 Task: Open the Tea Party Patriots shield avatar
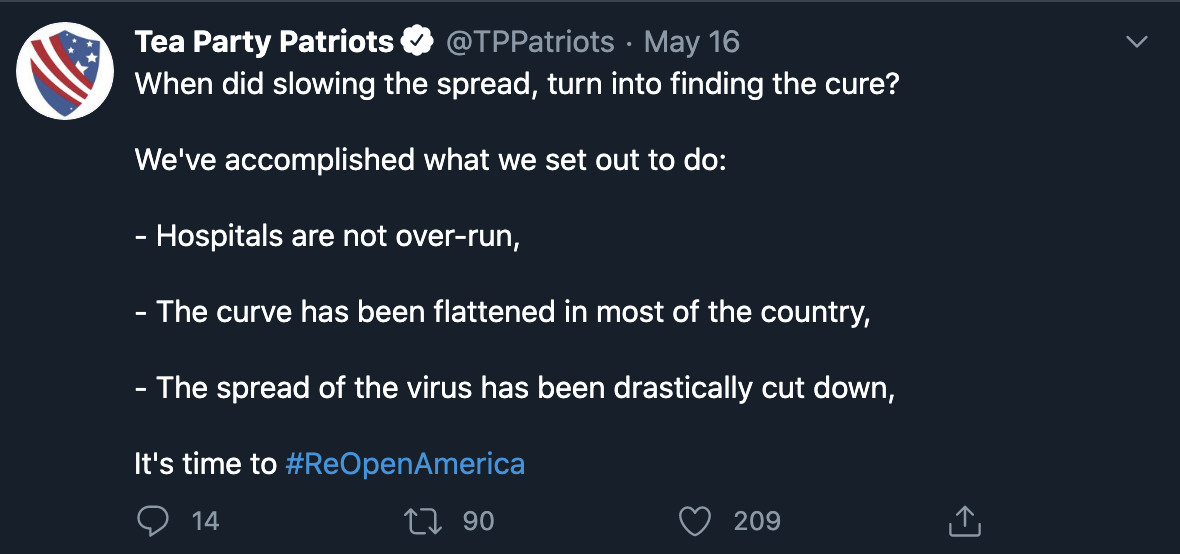(65, 71)
